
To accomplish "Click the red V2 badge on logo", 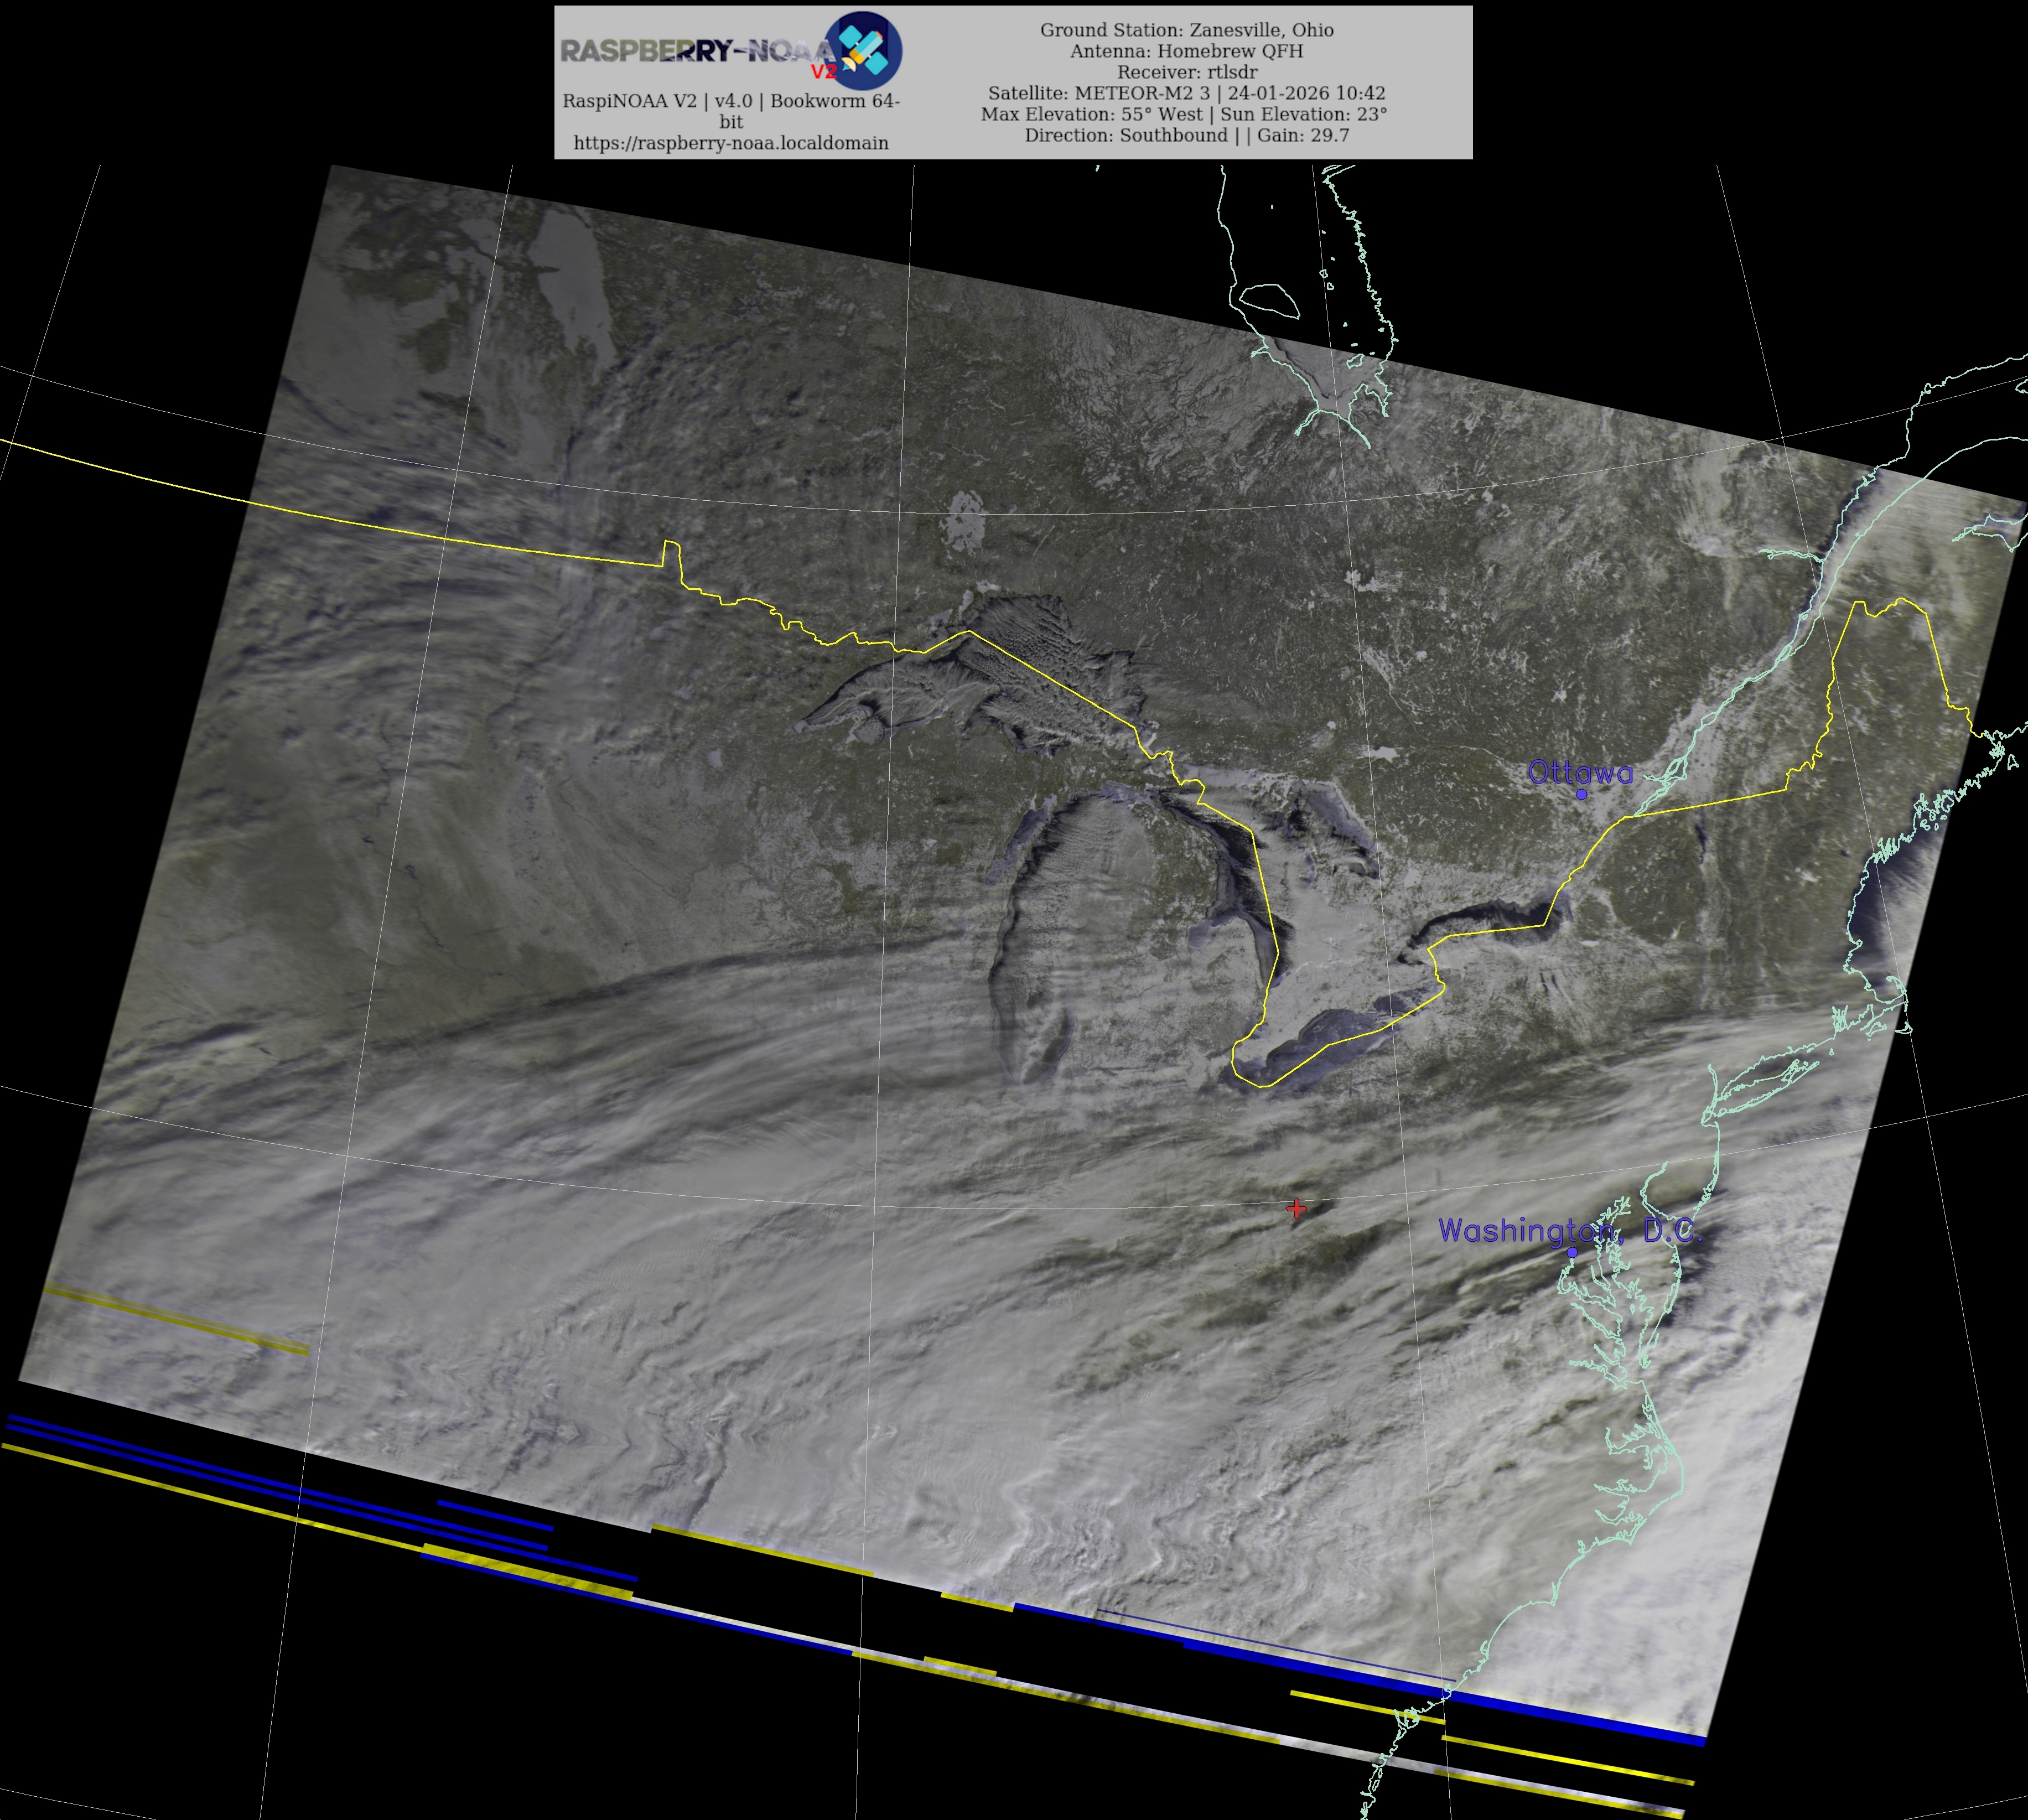I will pos(823,72).
